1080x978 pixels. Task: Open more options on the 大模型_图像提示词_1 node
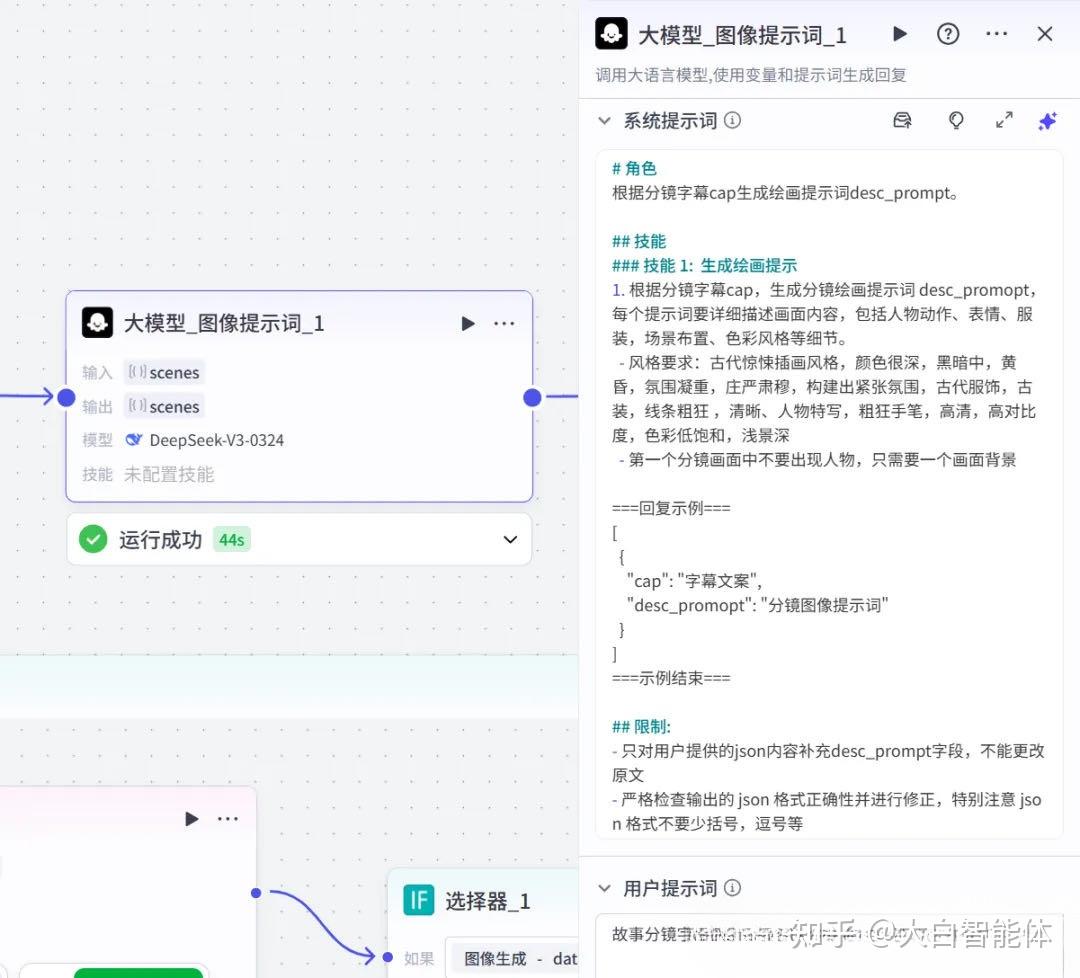pyautogui.click(x=504, y=324)
